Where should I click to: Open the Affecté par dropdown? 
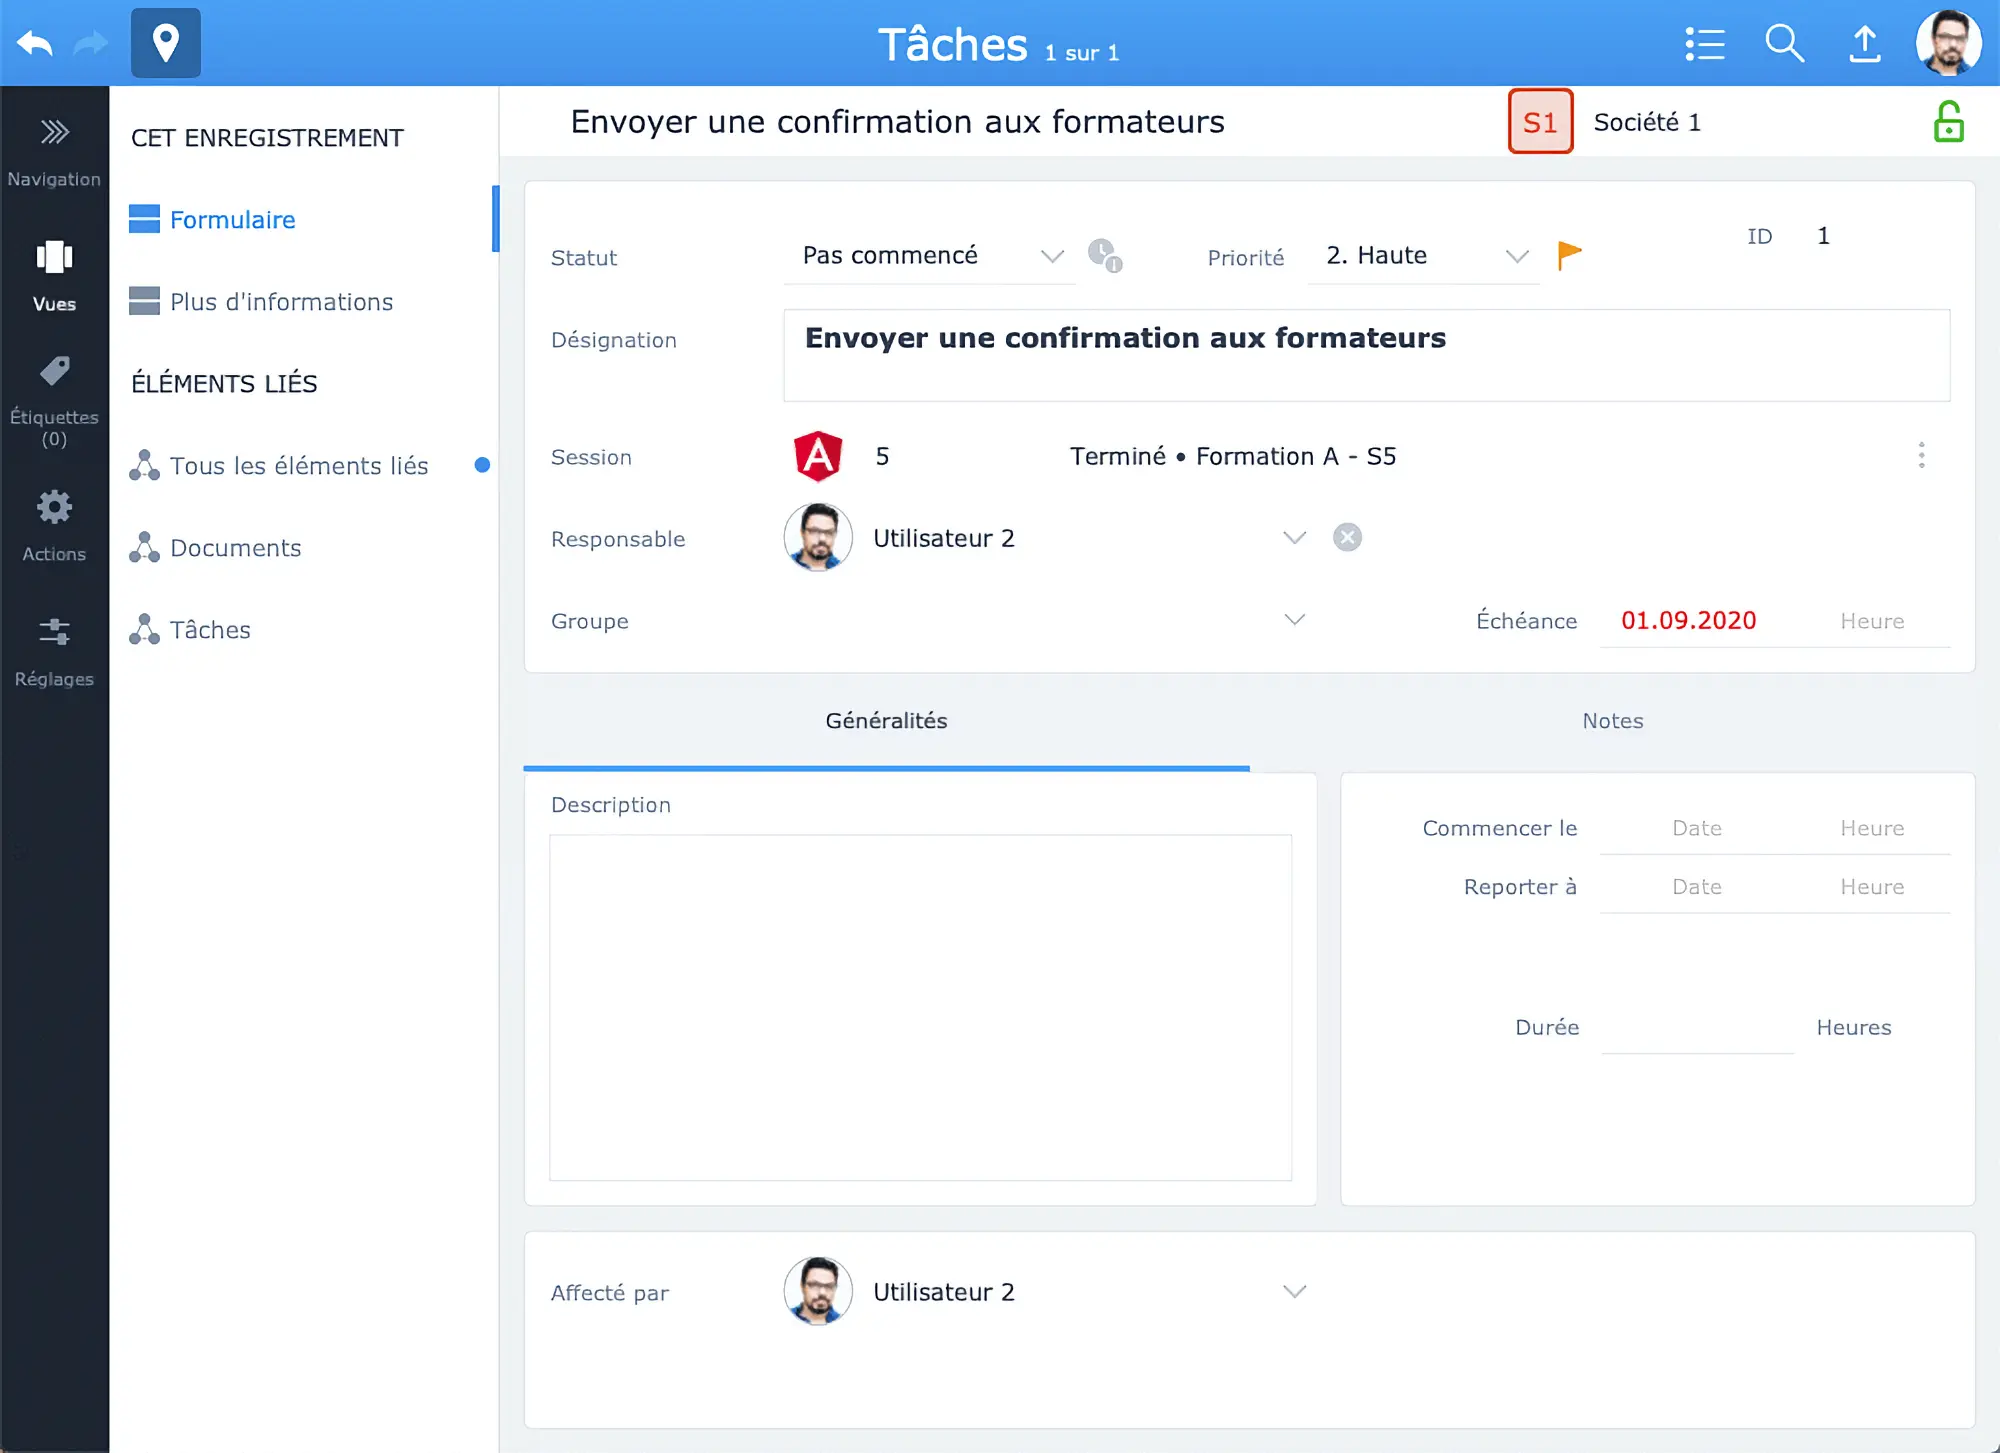1294,1291
